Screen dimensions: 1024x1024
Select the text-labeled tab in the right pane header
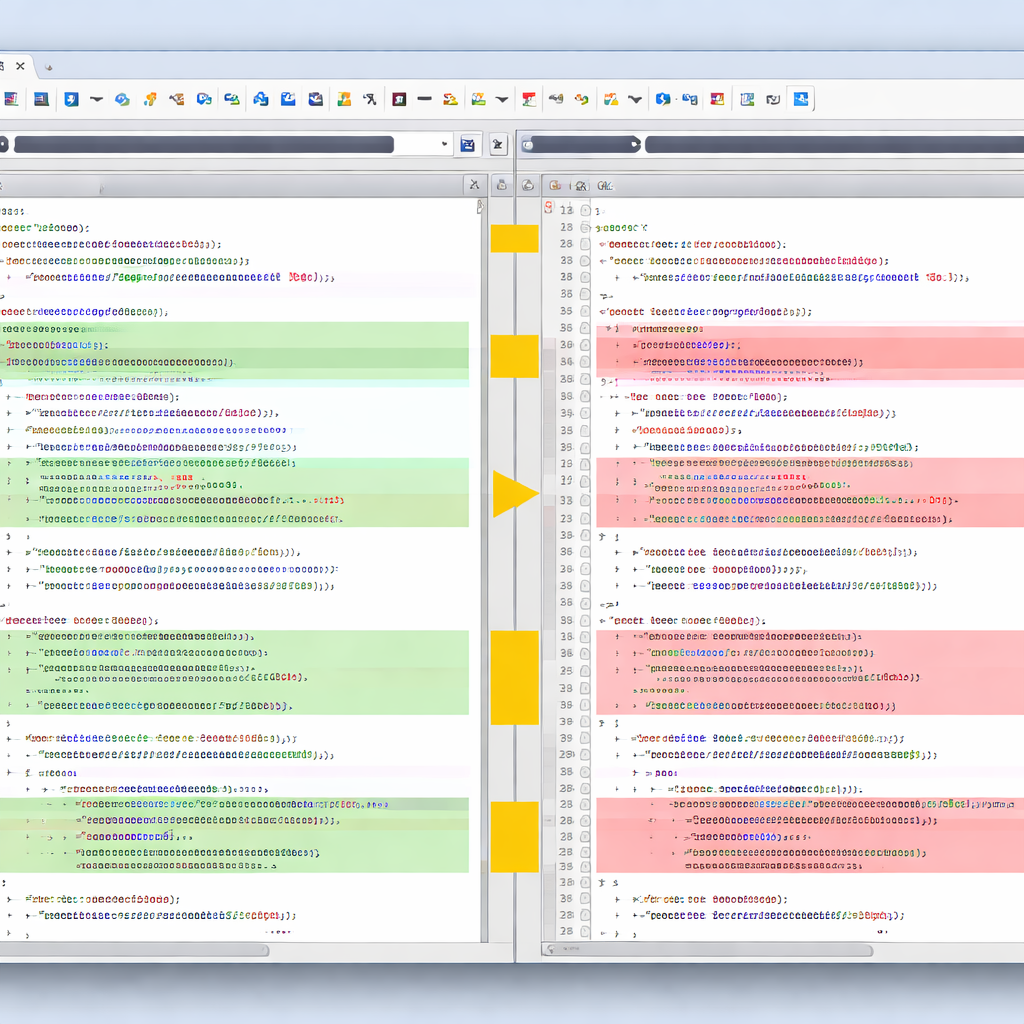(x=604, y=185)
